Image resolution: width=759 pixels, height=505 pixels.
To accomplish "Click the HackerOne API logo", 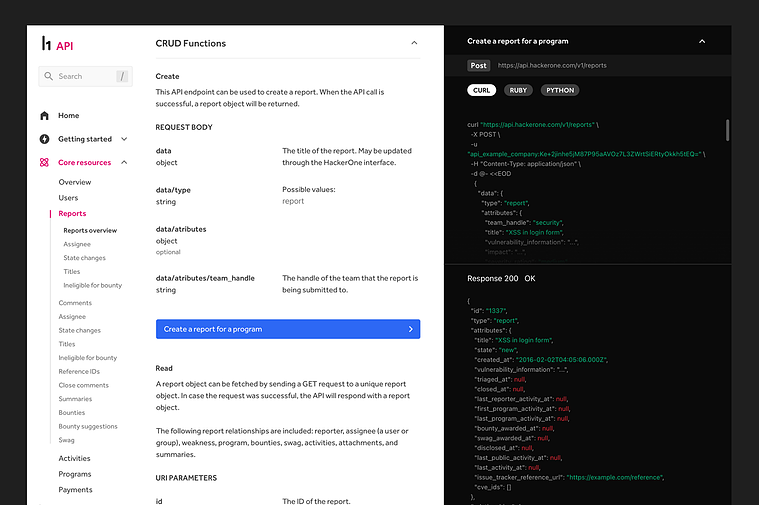I will click(57, 44).
